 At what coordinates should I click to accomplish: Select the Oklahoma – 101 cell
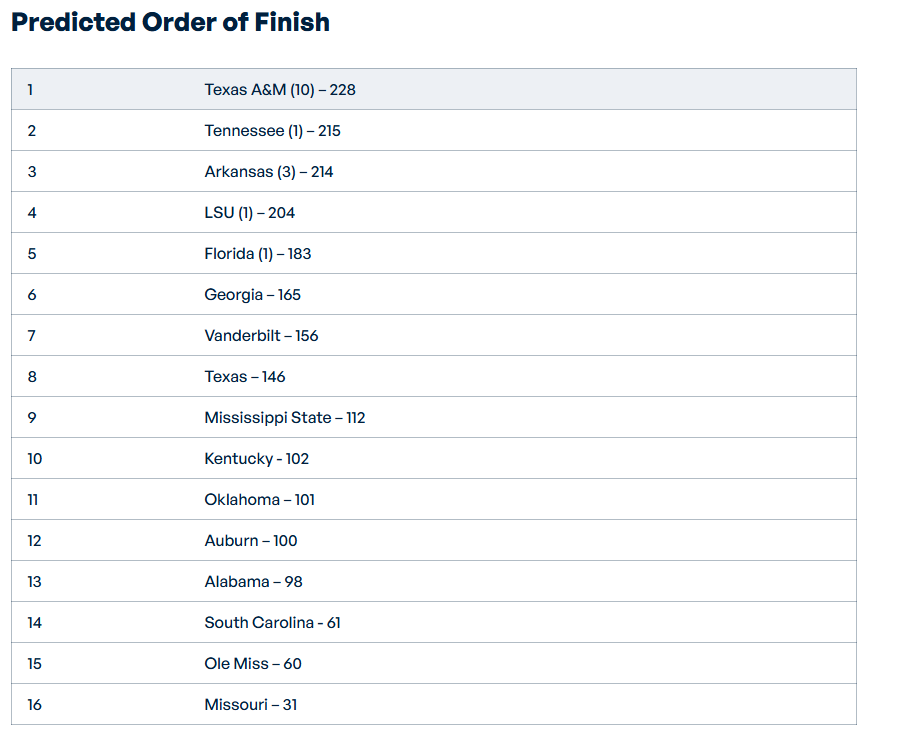[259, 499]
